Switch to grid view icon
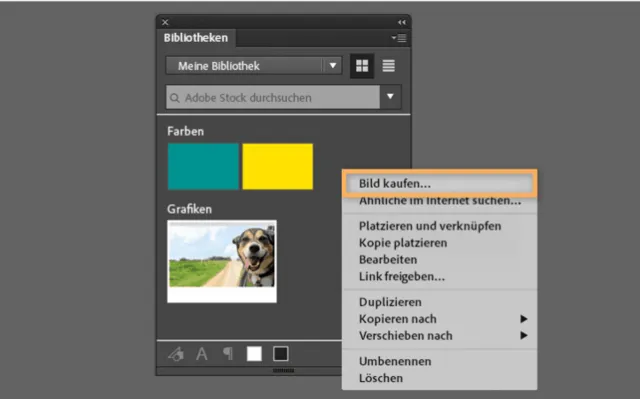The width and height of the screenshot is (640, 399). 362,66
